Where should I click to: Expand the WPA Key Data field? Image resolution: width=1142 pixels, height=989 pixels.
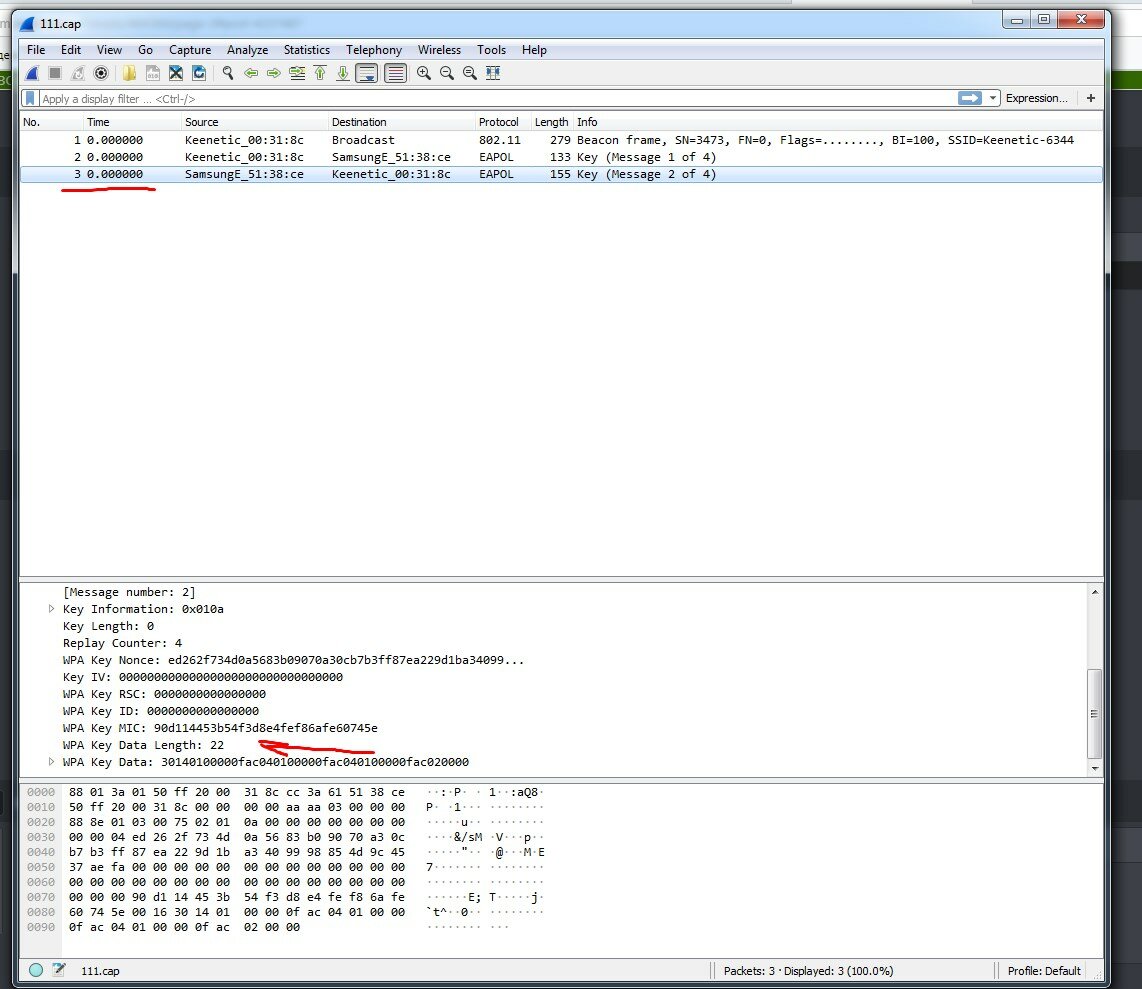(x=52, y=762)
